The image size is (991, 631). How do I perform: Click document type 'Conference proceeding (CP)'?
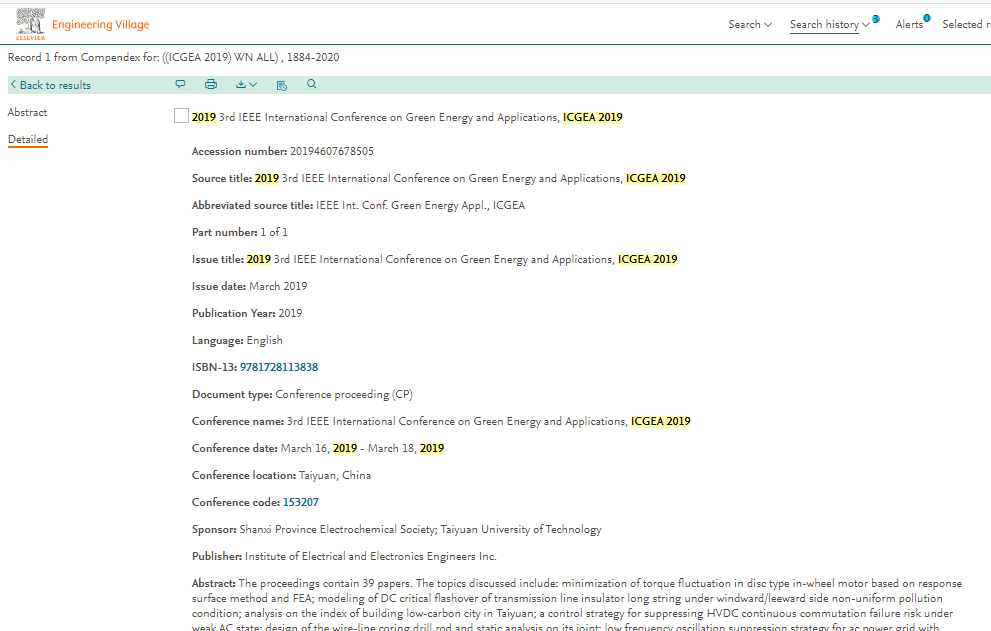point(344,394)
